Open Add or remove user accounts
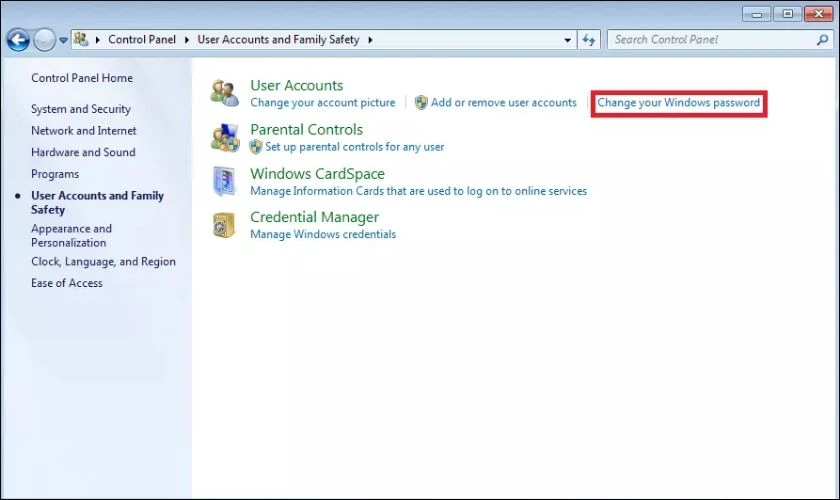840x500 pixels. tap(504, 103)
